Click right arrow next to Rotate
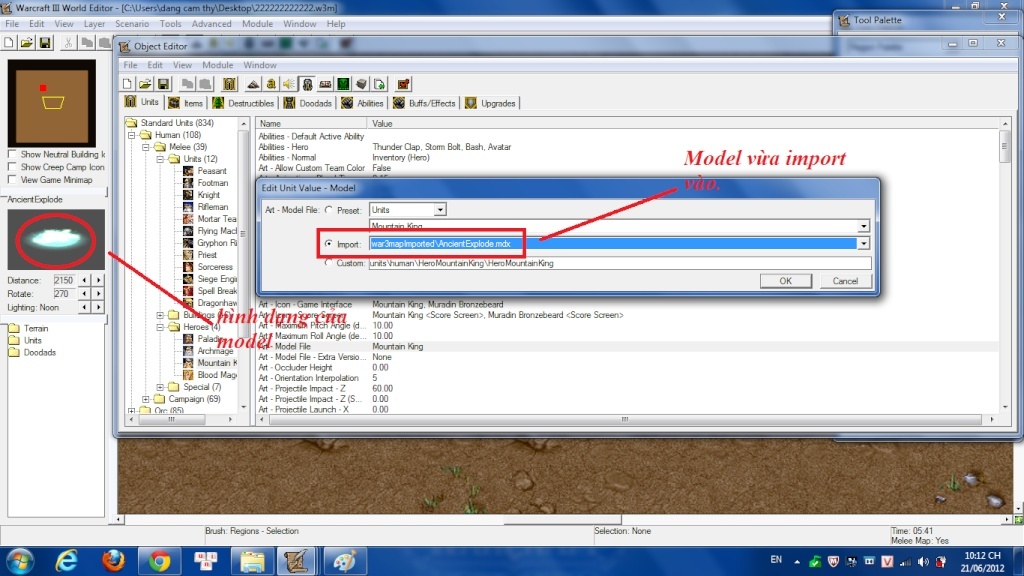The width and height of the screenshot is (1024, 576). pyautogui.click(x=98, y=294)
